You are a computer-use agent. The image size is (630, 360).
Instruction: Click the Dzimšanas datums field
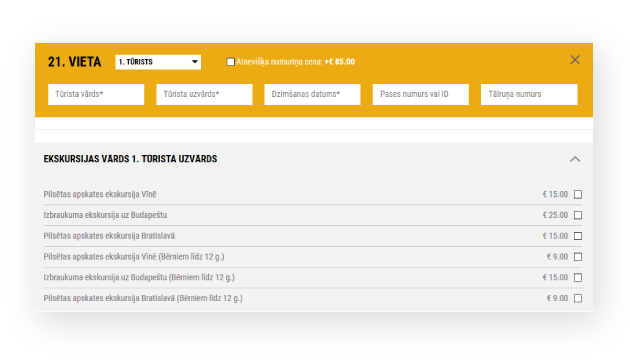(312, 94)
